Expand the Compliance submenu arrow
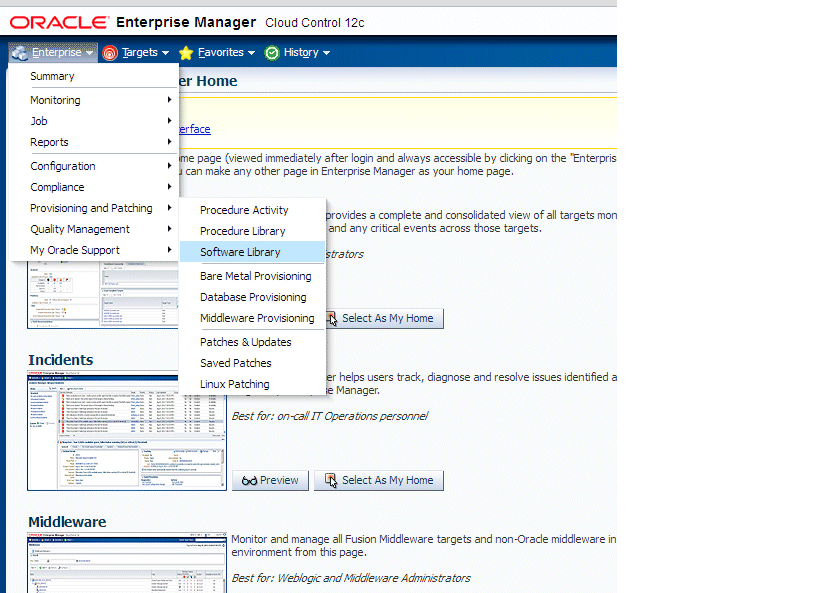Screen dimensions: 840x593 coord(169,186)
